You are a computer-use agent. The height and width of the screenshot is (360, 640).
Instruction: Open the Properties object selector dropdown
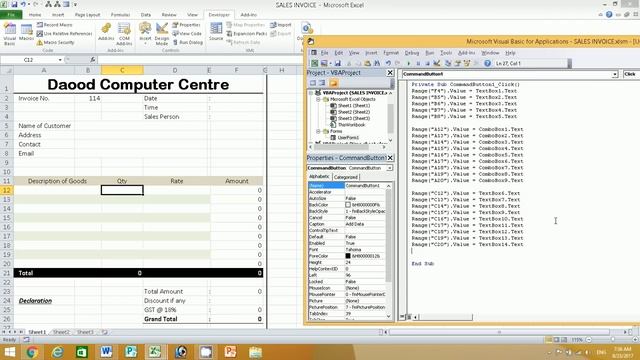click(x=390, y=168)
